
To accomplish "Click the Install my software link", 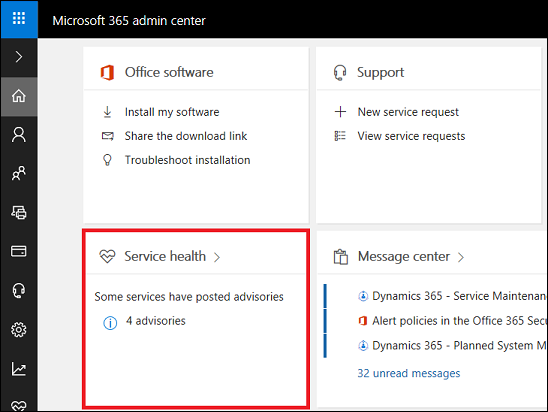I will click(x=172, y=112).
